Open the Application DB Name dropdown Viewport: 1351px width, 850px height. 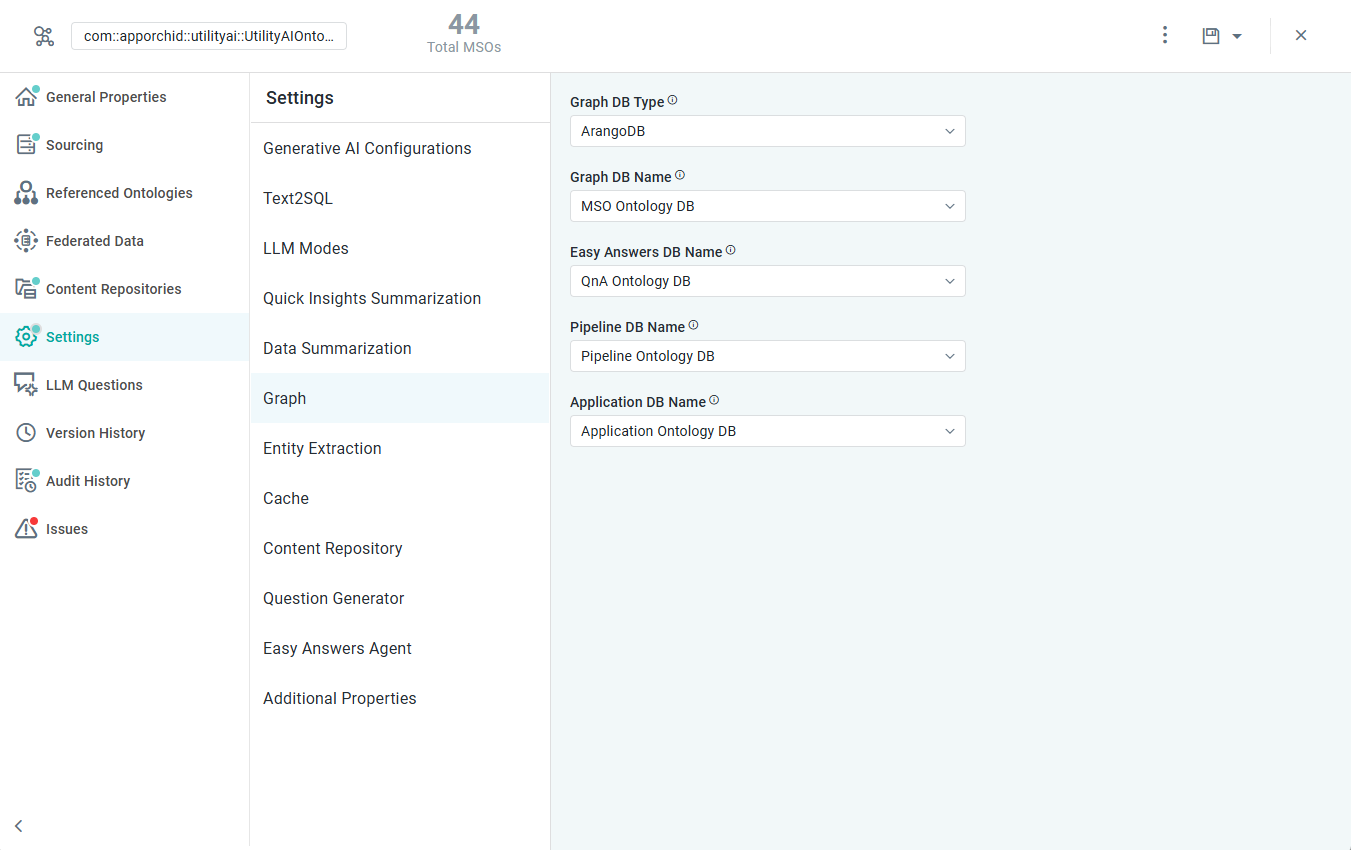point(768,431)
